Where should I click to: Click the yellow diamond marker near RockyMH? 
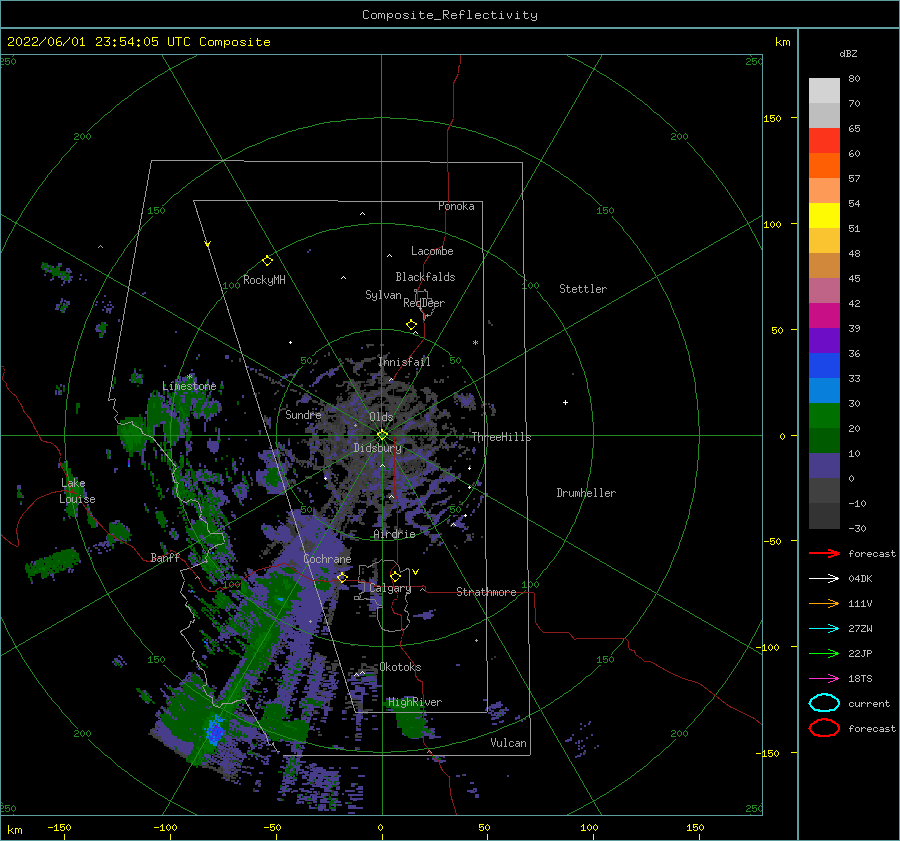pyautogui.click(x=267, y=261)
